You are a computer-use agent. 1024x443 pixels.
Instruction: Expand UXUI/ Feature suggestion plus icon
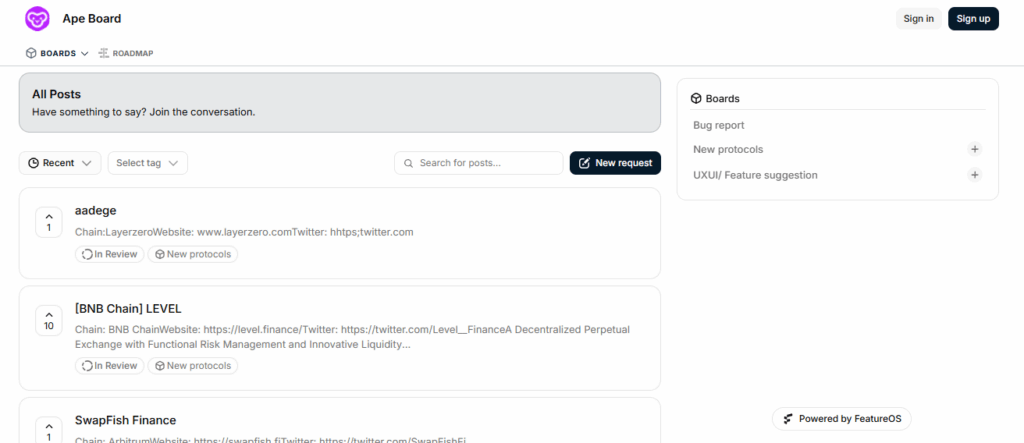pyautogui.click(x=974, y=175)
